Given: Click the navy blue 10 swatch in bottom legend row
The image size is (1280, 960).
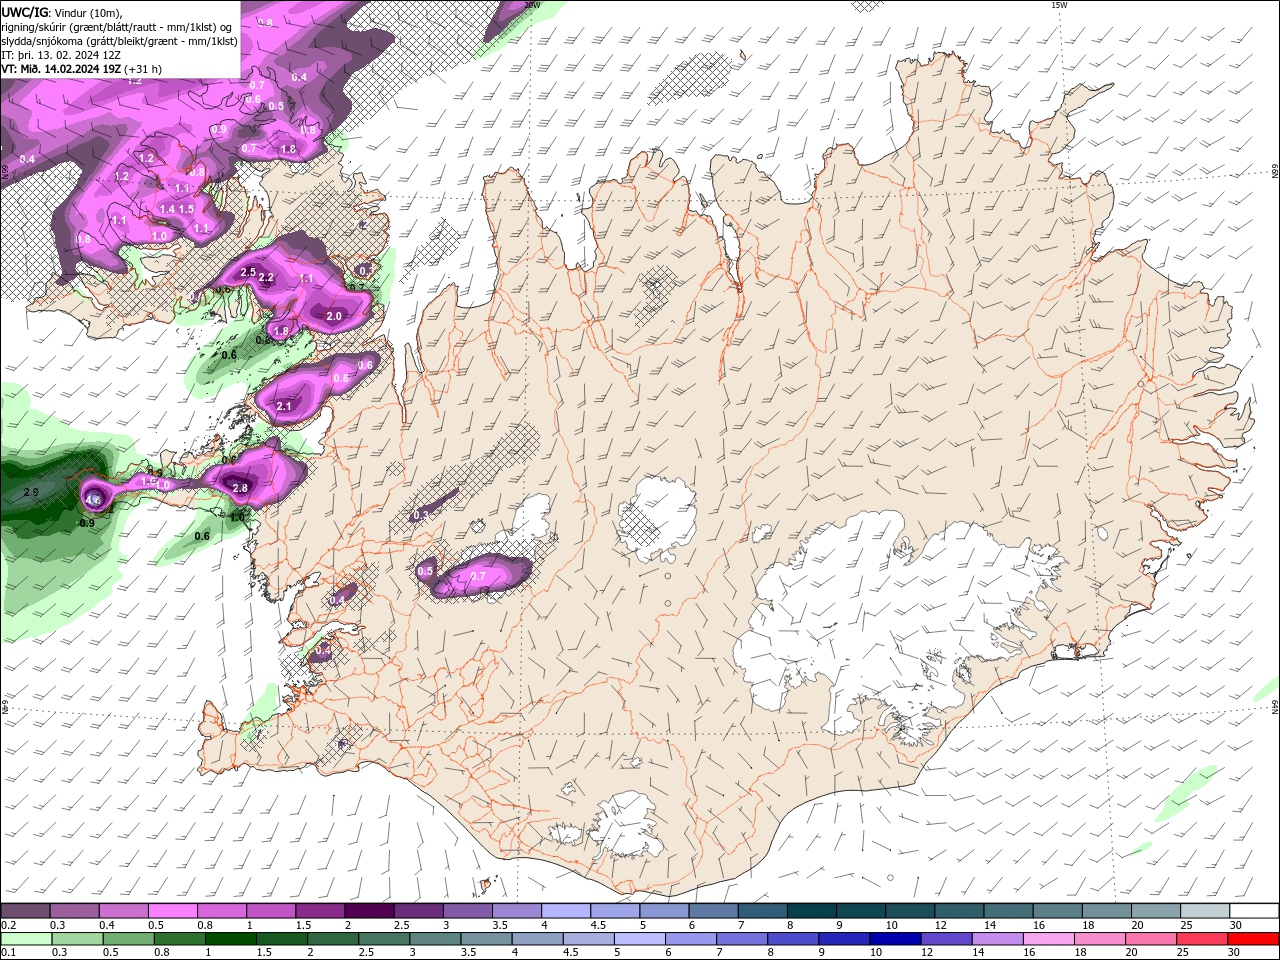Looking at the screenshot, I should [896, 939].
